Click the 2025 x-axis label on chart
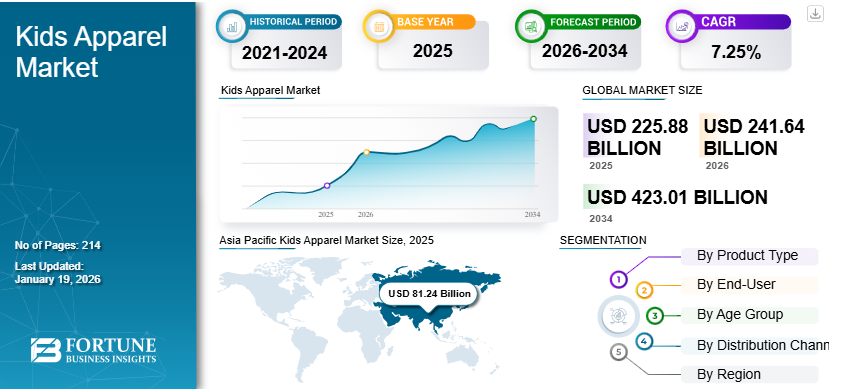 [x=326, y=215]
